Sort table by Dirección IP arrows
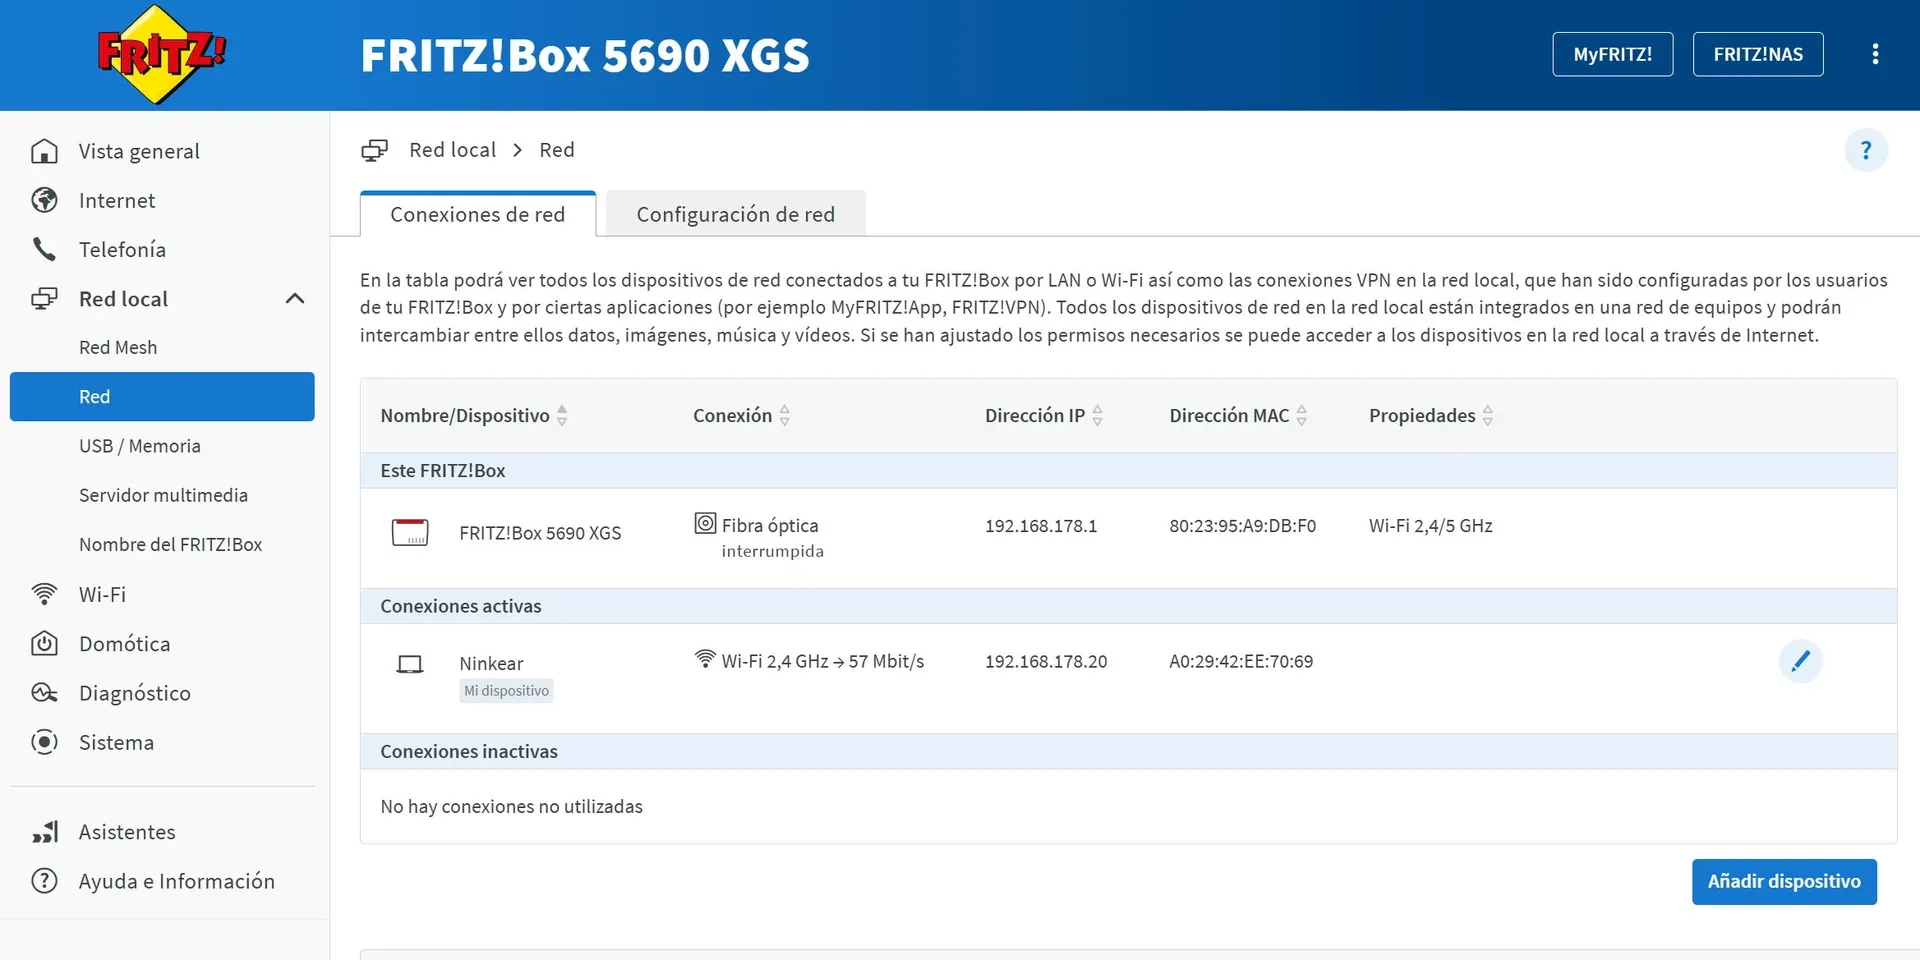The image size is (1920, 960). (1097, 415)
